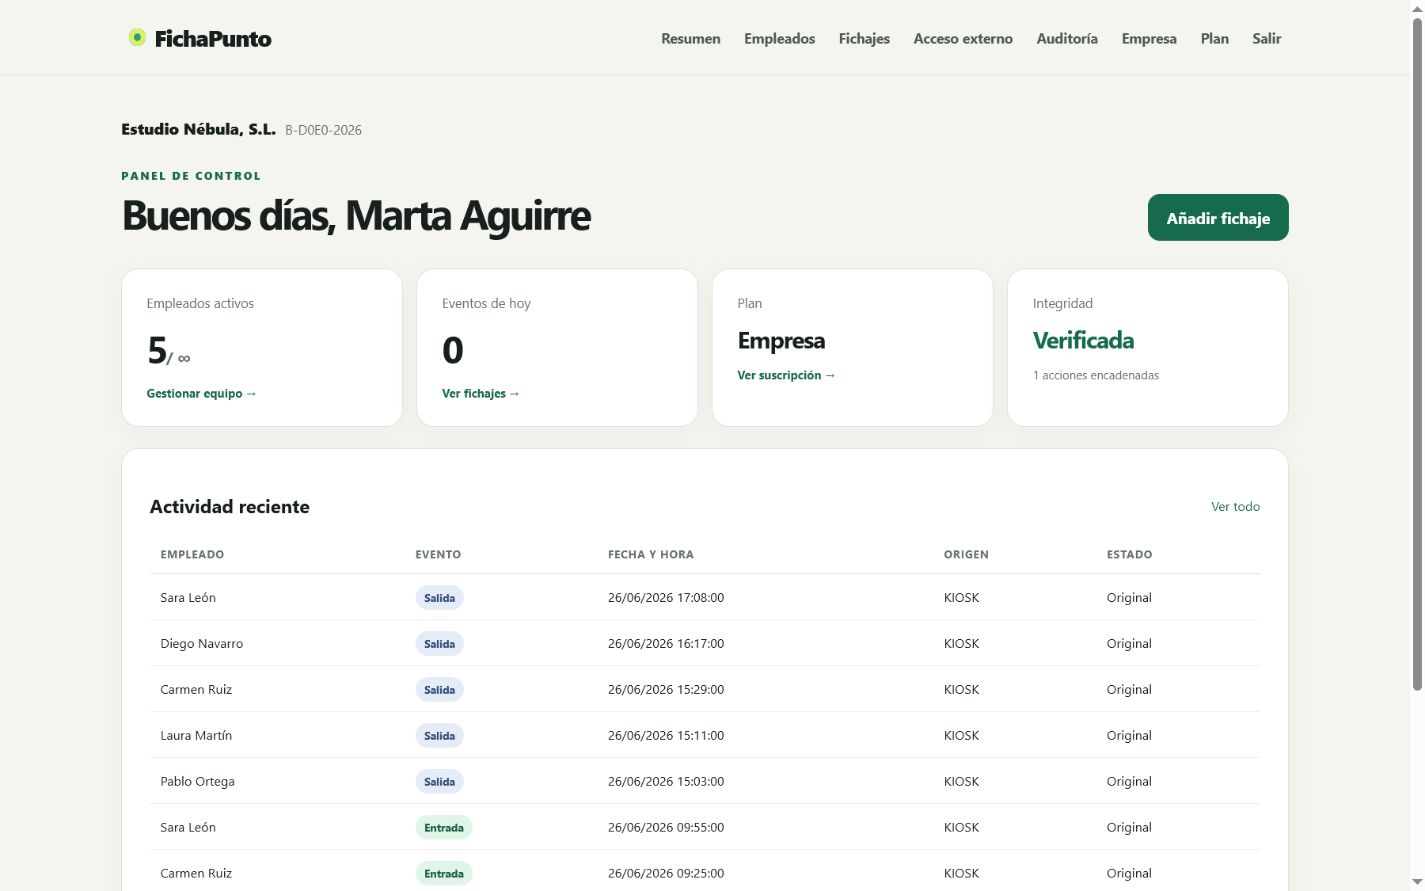Click the Integridad Verificada card
Screen dimensions: 1425x891
(x=1148, y=348)
